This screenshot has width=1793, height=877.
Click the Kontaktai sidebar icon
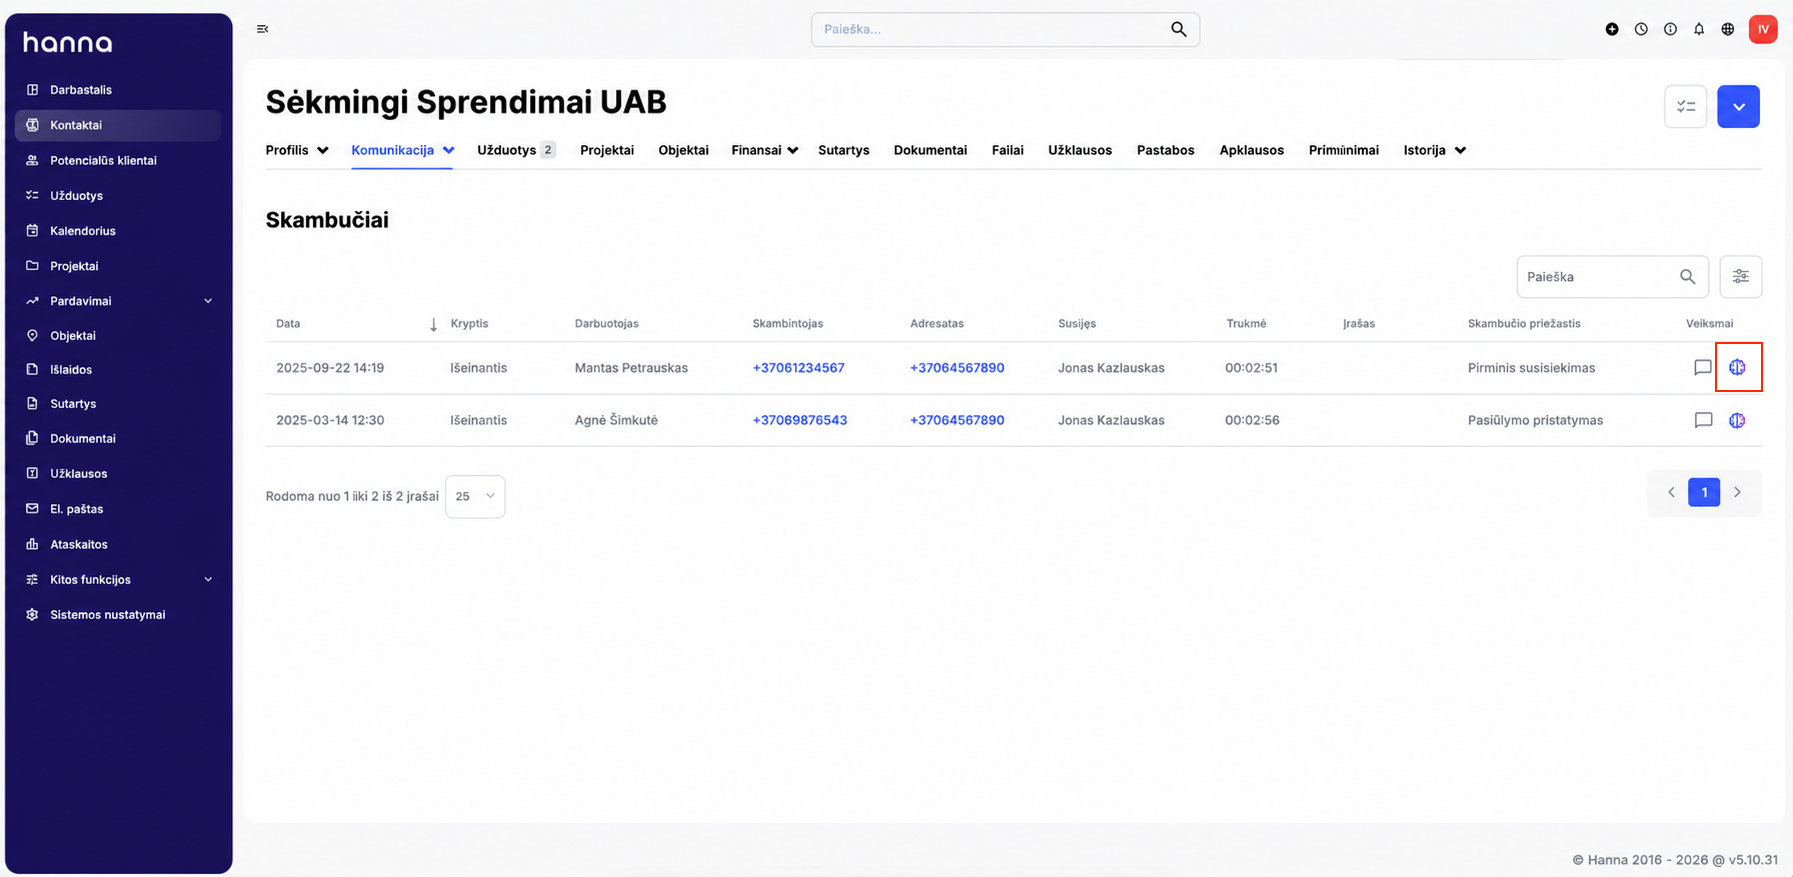click(x=32, y=125)
